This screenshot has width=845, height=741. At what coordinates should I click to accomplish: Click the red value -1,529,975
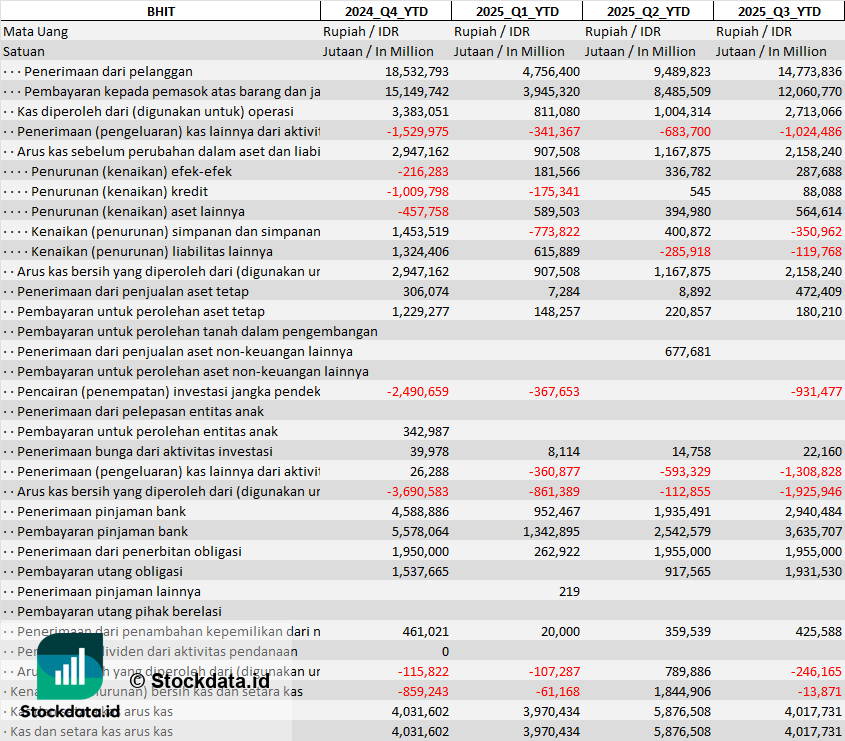[417, 131]
